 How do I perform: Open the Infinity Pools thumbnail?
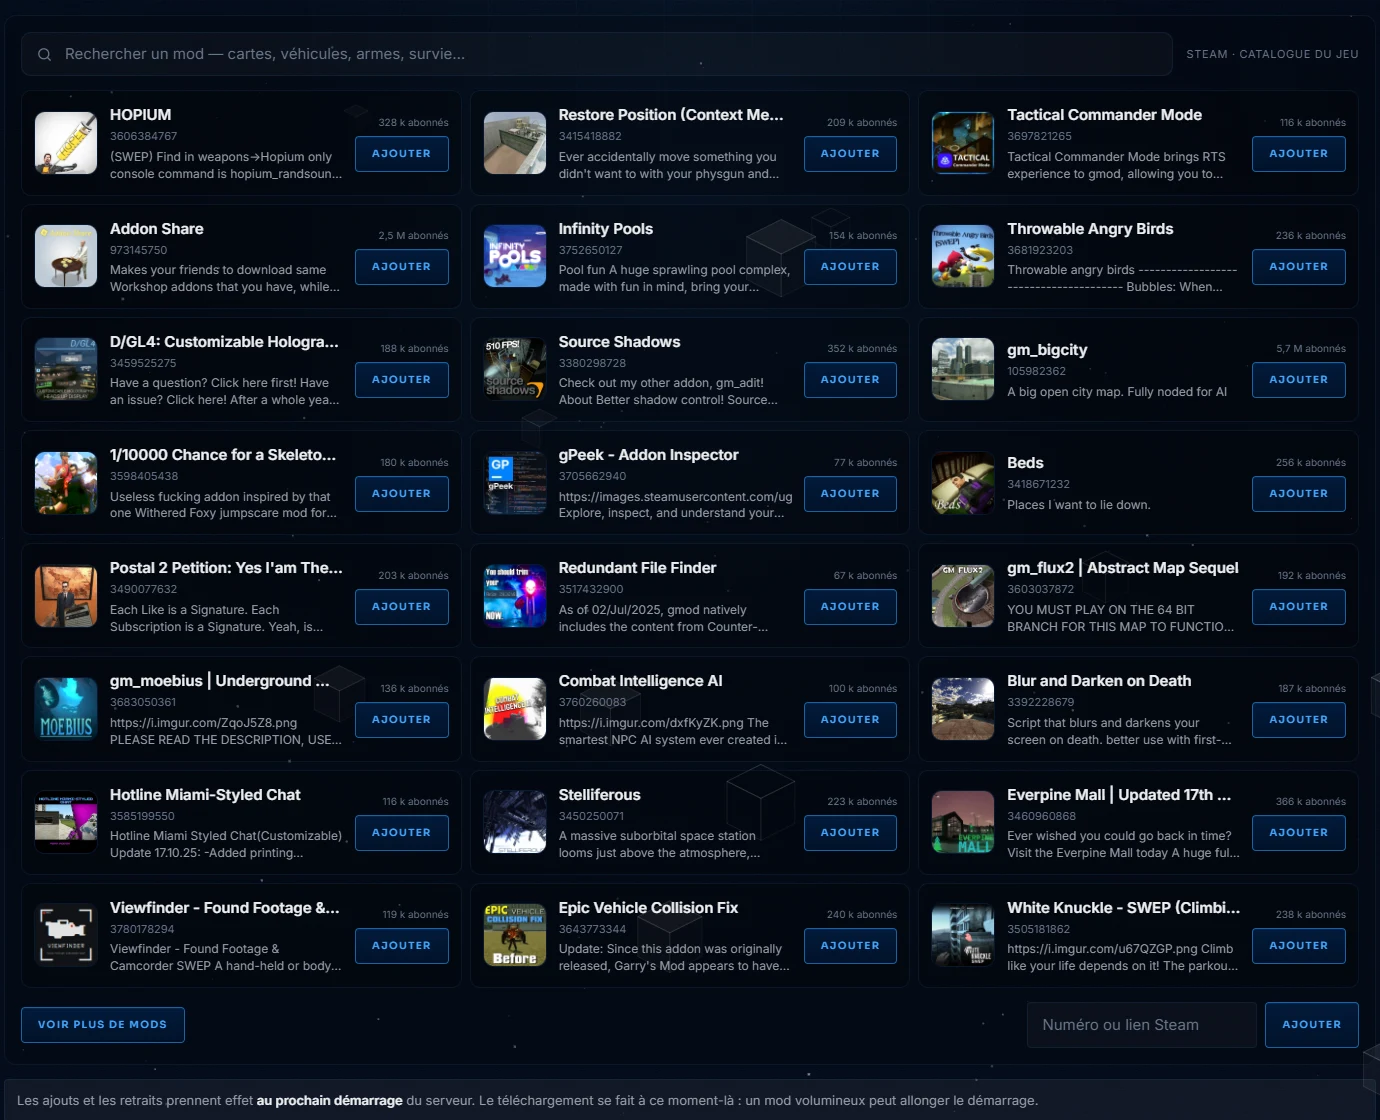(x=515, y=256)
